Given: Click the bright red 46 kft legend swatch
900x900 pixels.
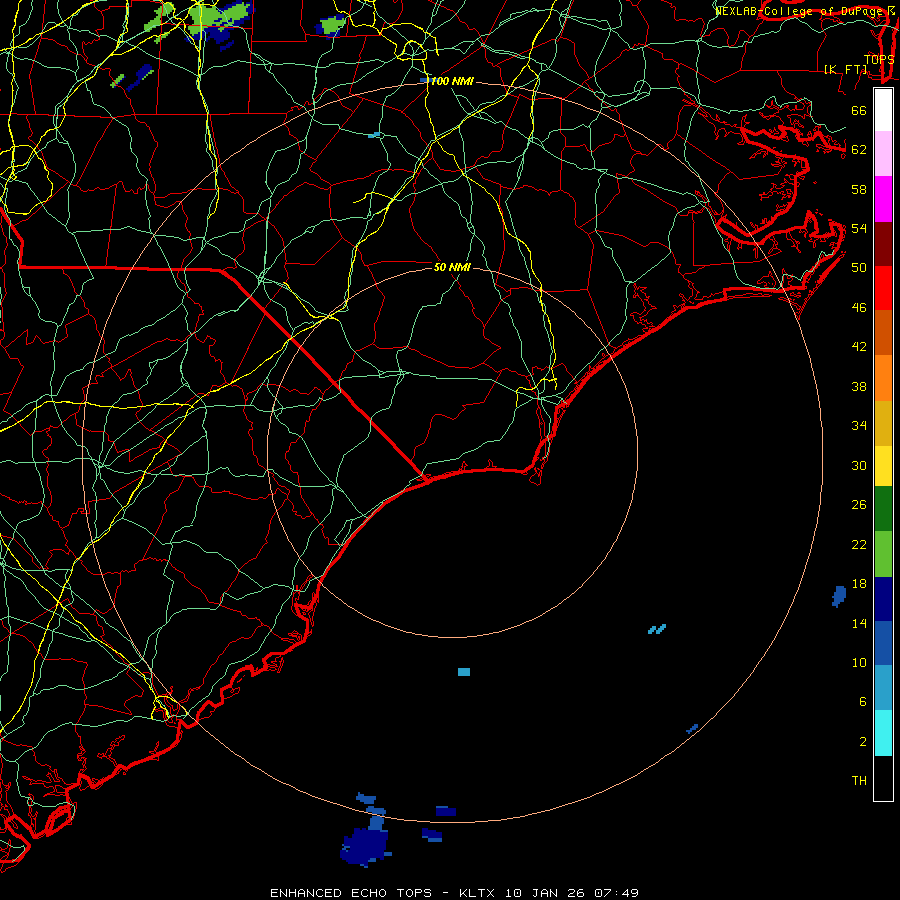Looking at the screenshot, I should pos(883,288).
